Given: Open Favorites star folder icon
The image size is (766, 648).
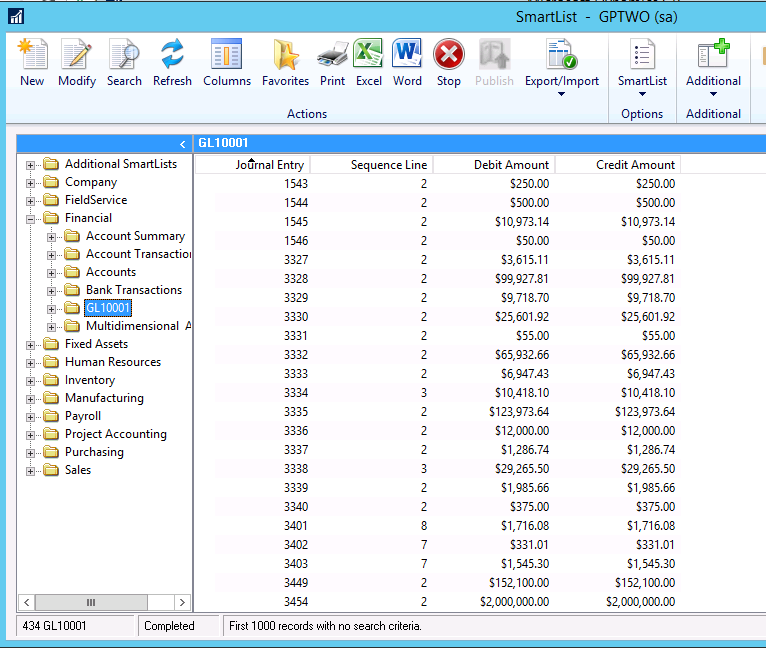Looking at the screenshot, I should (285, 54).
